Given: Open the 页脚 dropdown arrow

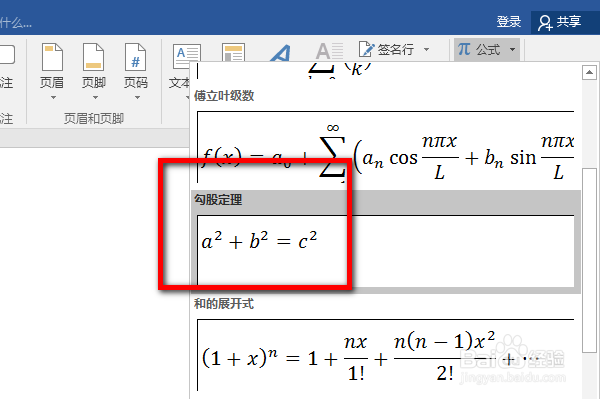Looking at the screenshot, I should (x=95, y=98).
